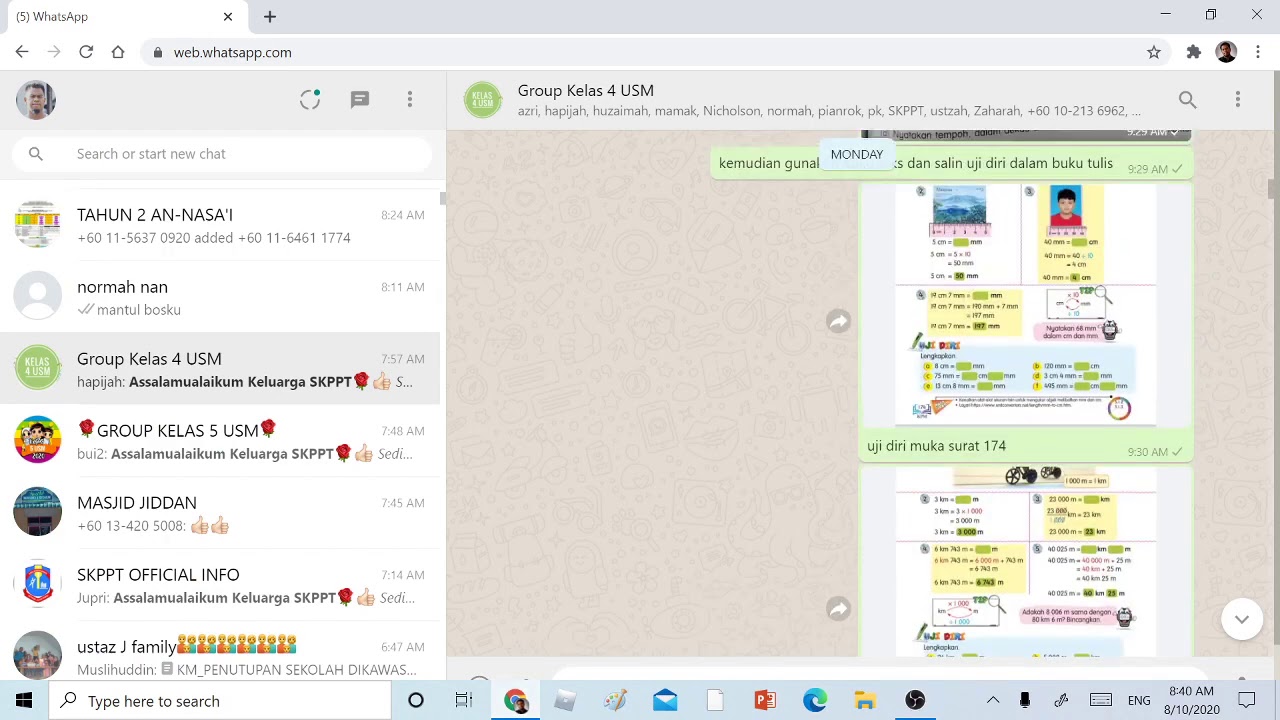This screenshot has width=1280, height=720.
Task: Click 'uji diri muka surat 174' message
Action: pyautogui.click(x=936, y=446)
